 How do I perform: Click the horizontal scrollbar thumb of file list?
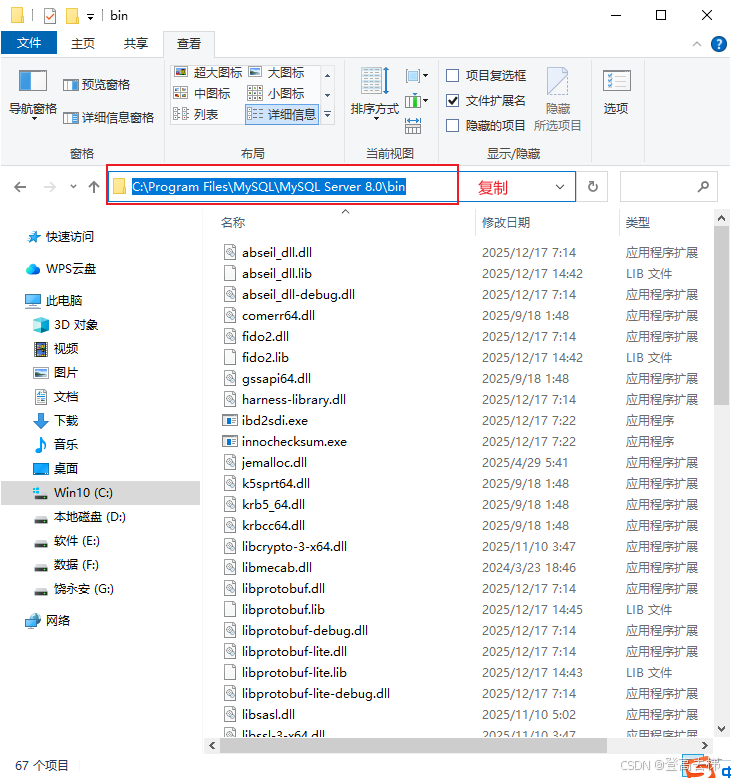413,745
